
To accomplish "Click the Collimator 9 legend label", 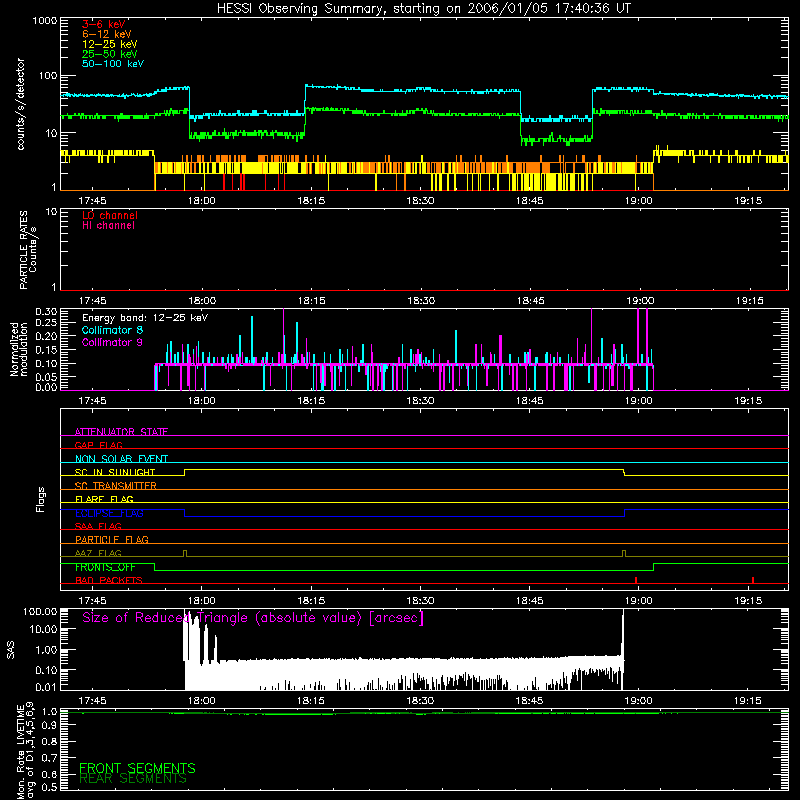I will tap(112, 342).
